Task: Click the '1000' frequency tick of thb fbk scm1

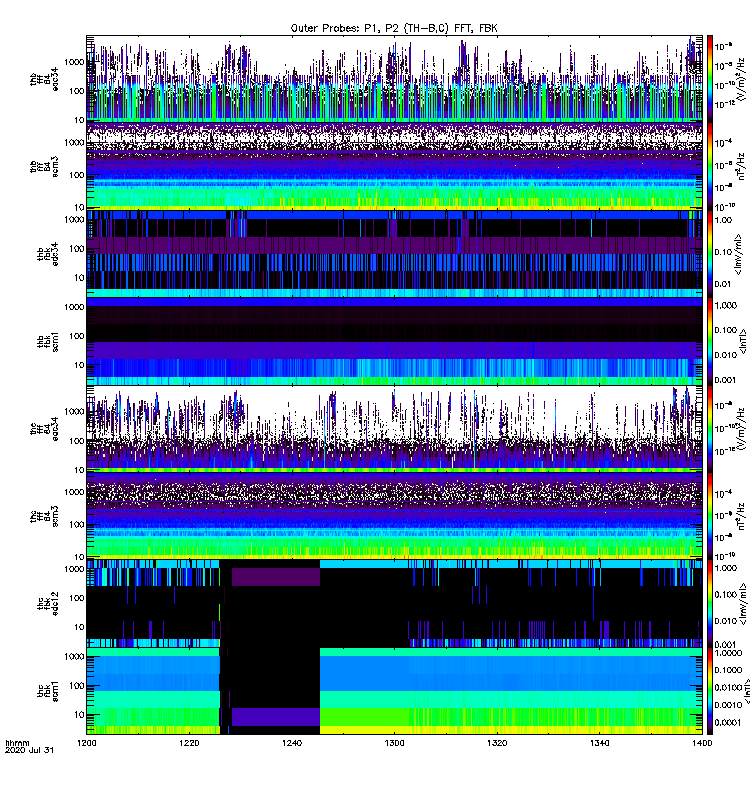Action: coord(74,307)
